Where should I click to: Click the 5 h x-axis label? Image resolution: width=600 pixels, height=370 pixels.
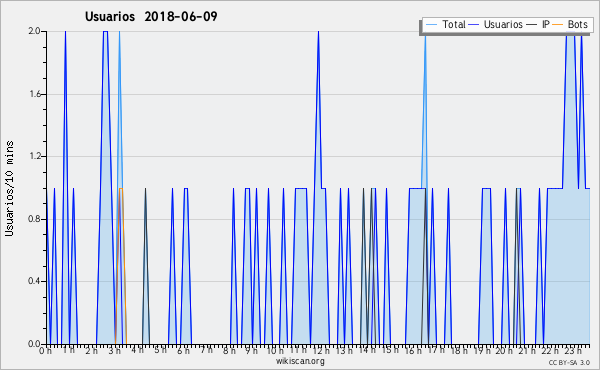(160, 350)
